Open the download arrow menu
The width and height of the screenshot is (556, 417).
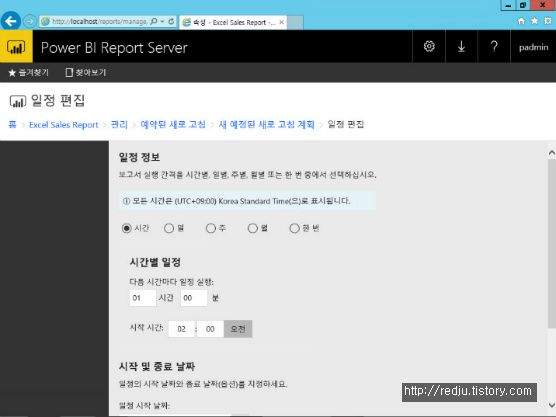pyautogui.click(x=461, y=46)
